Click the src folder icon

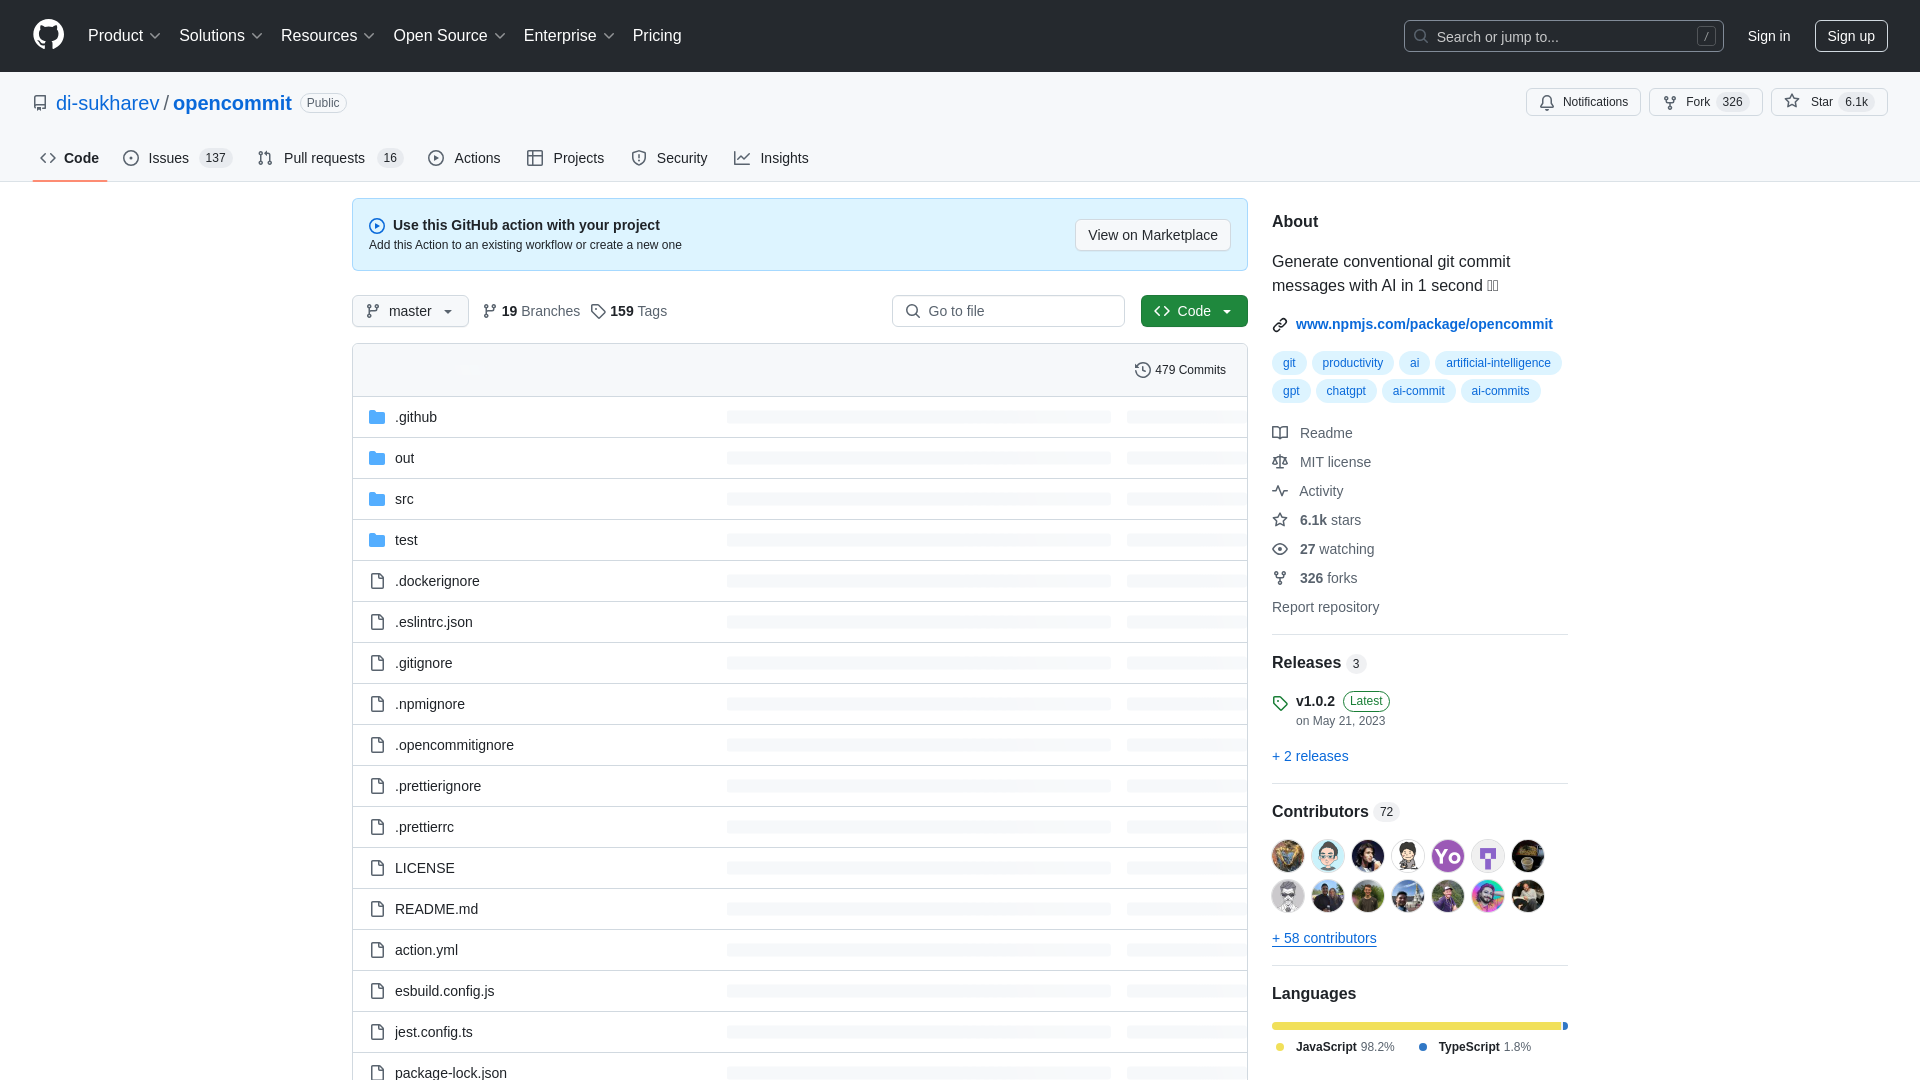tap(377, 499)
